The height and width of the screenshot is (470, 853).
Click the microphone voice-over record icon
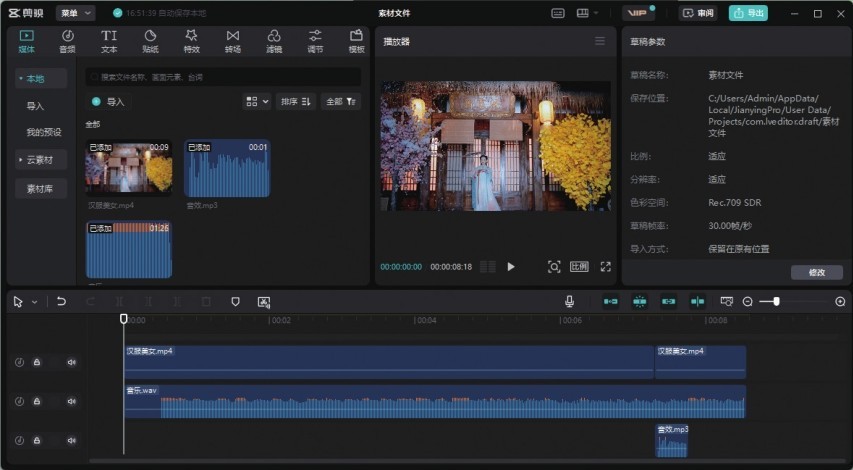(569, 301)
